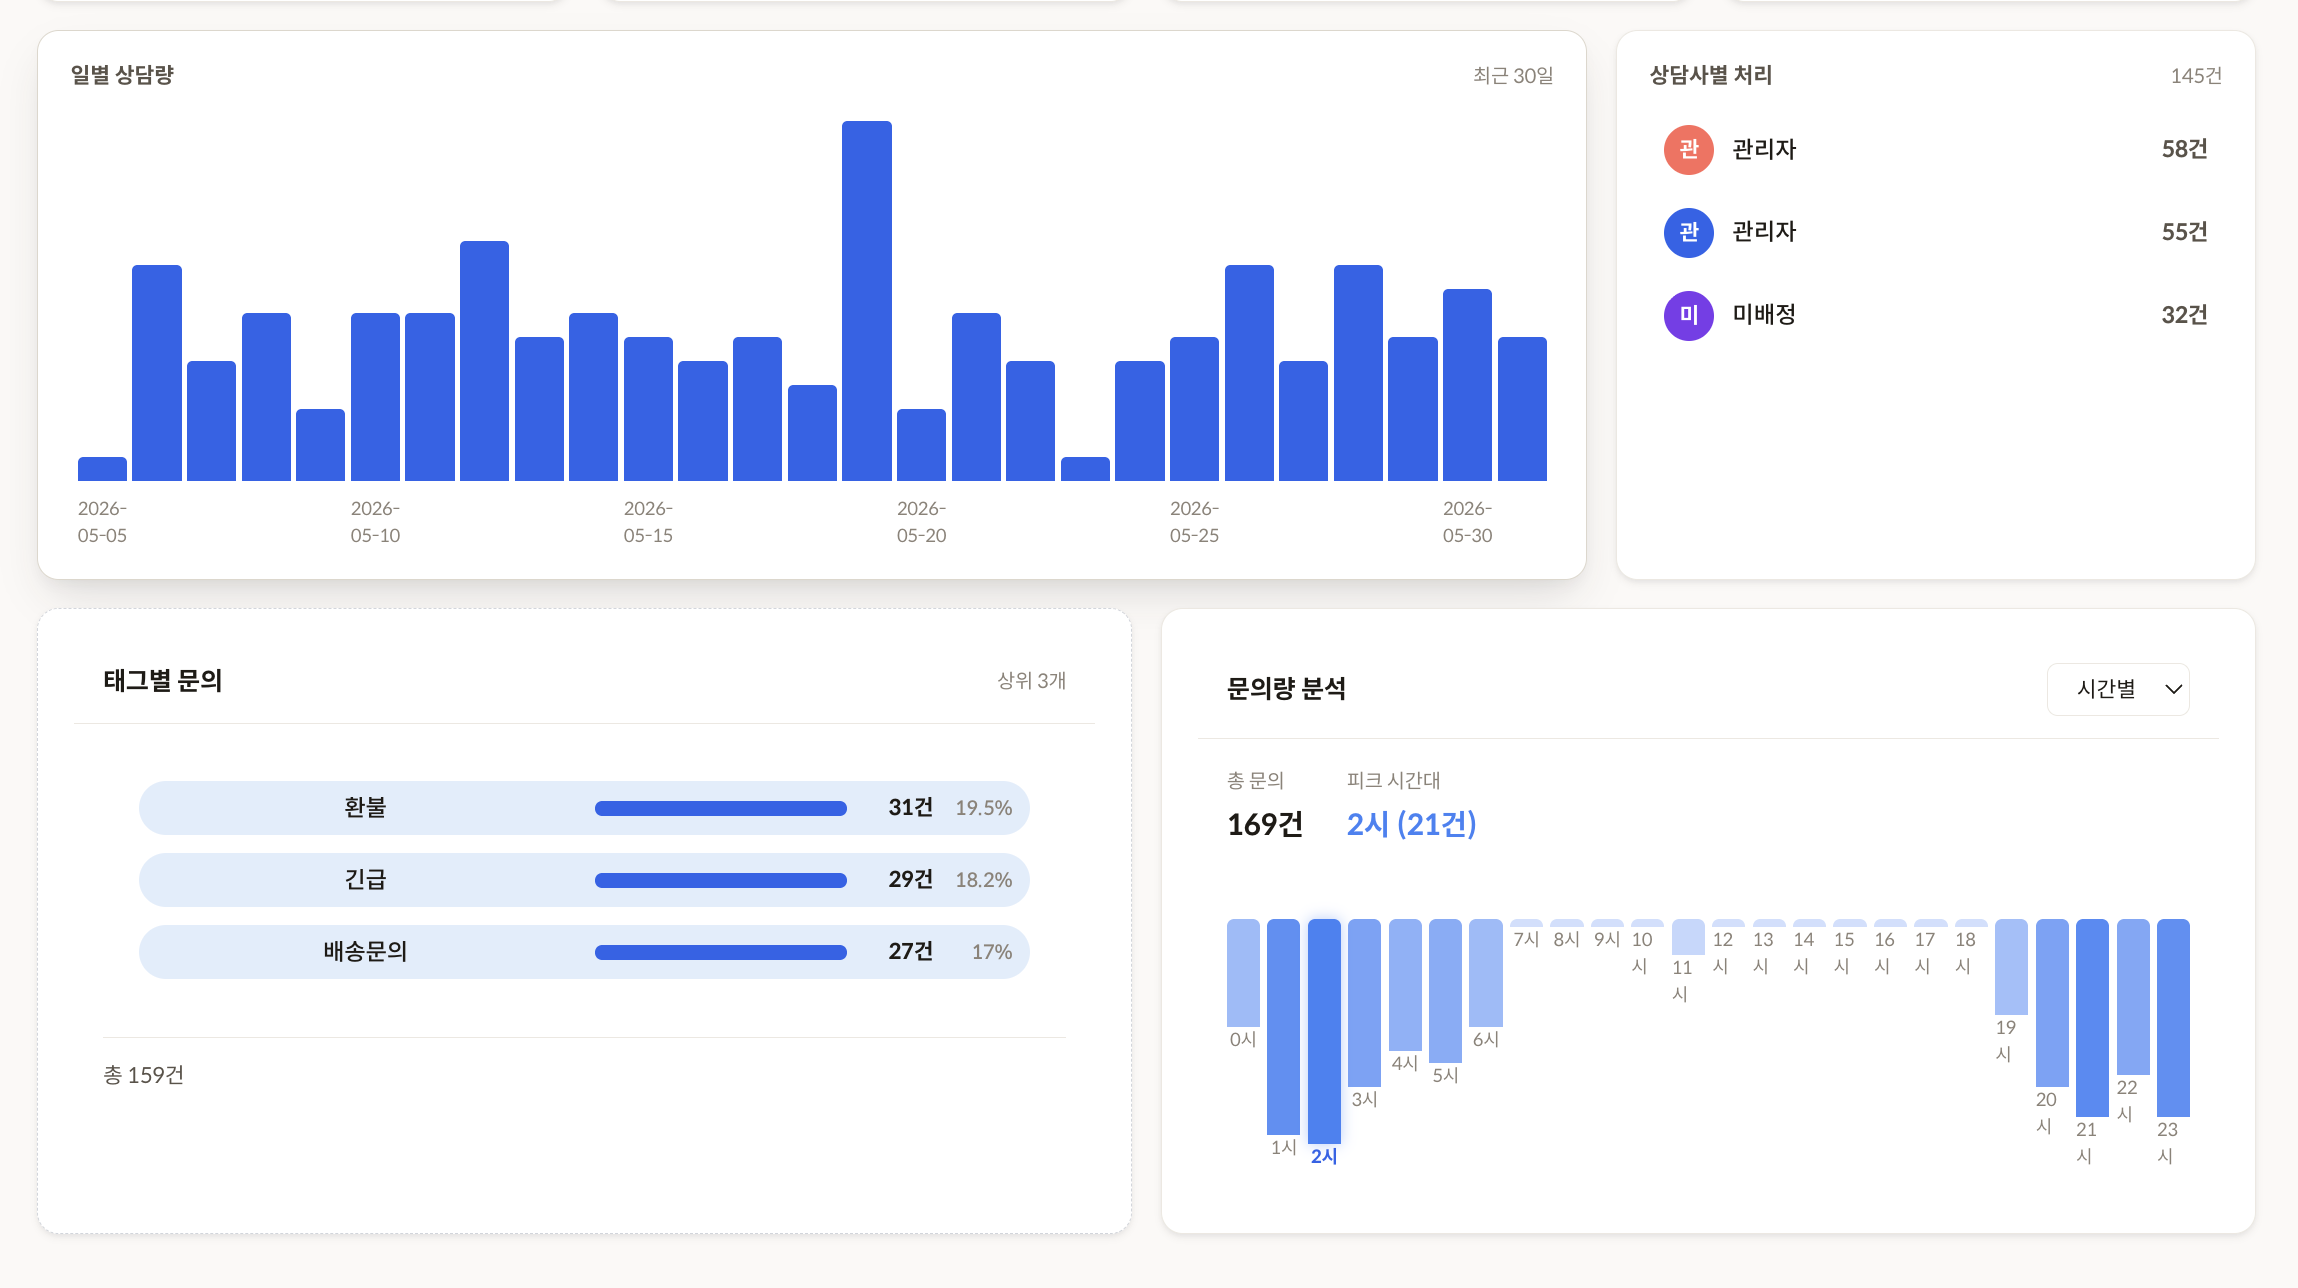Click the 20시 hourly bar
The image size is (2298, 1288).
[2052, 1003]
